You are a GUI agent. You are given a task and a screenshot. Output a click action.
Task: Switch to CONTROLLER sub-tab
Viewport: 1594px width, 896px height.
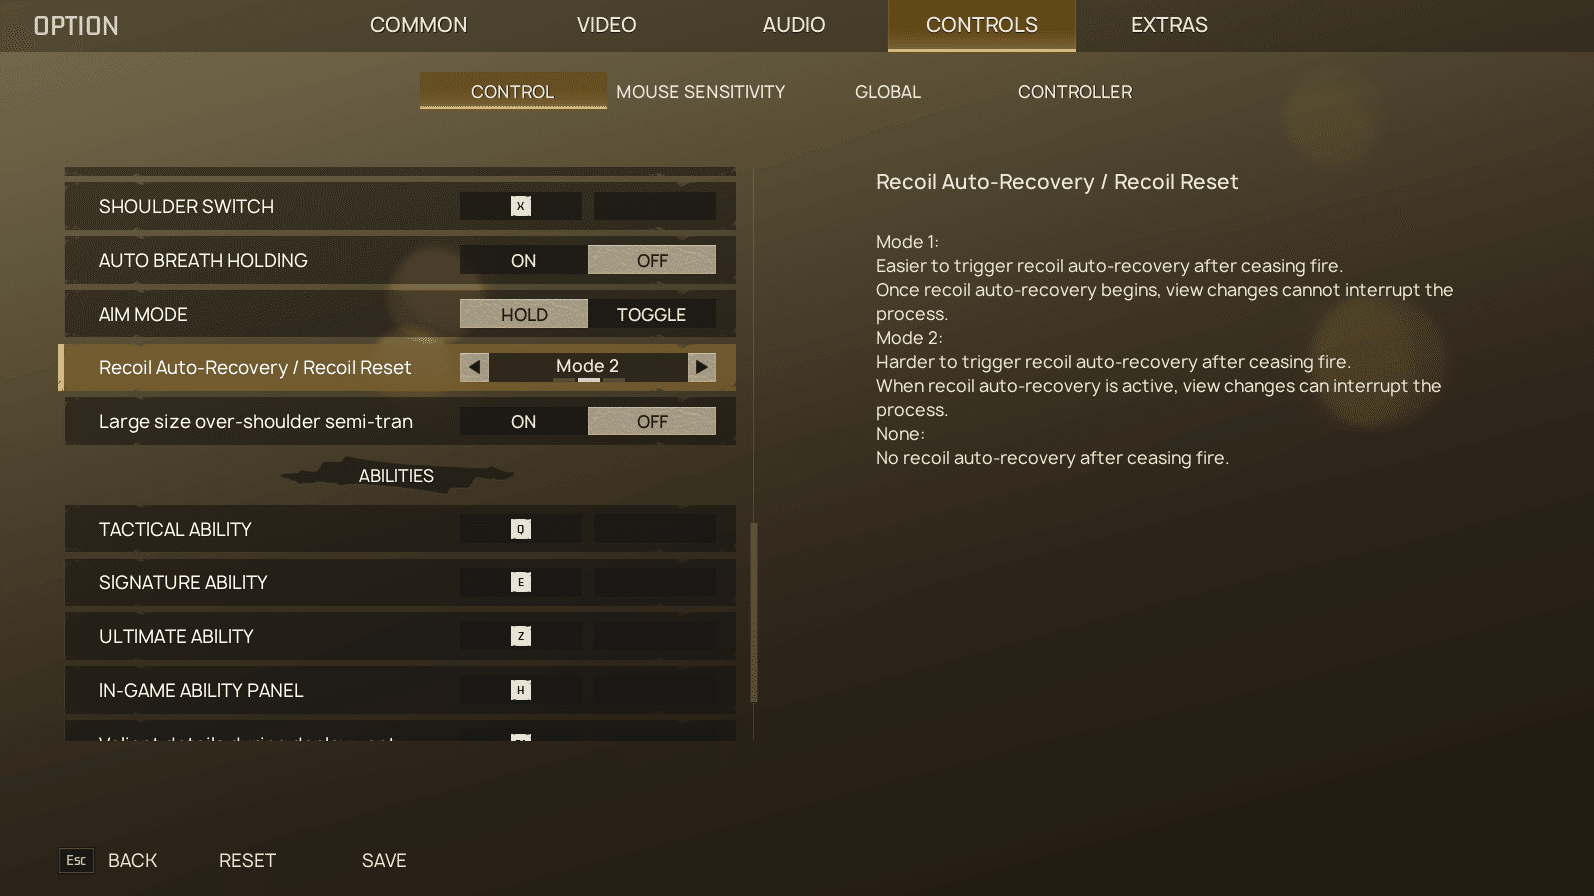[1075, 91]
